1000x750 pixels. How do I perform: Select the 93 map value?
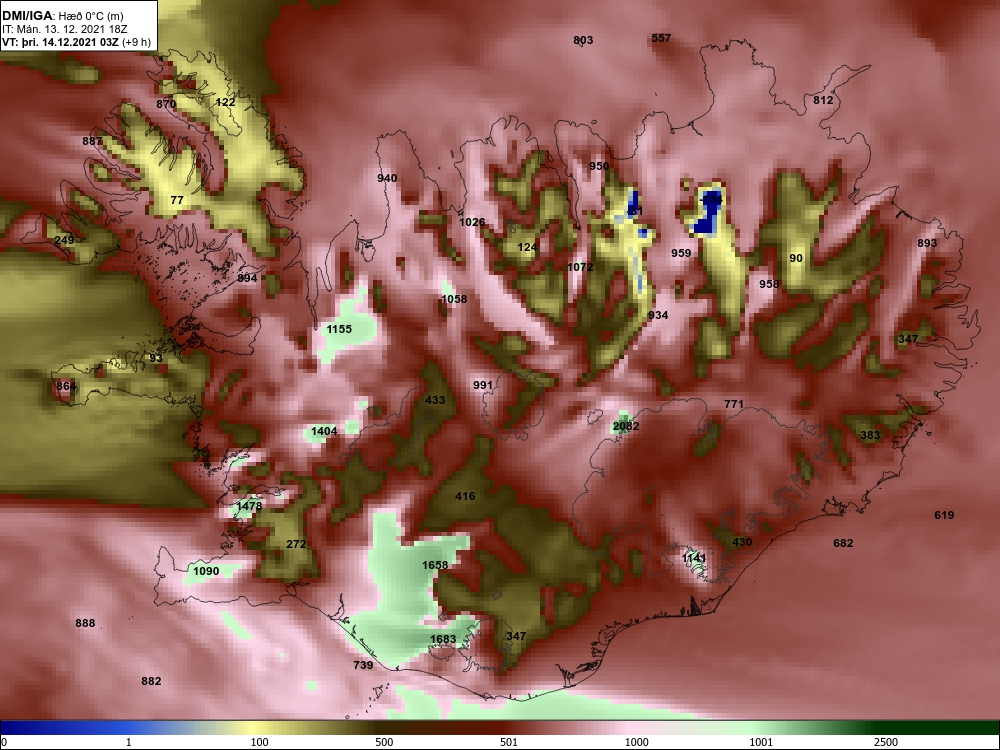pyautogui.click(x=156, y=358)
